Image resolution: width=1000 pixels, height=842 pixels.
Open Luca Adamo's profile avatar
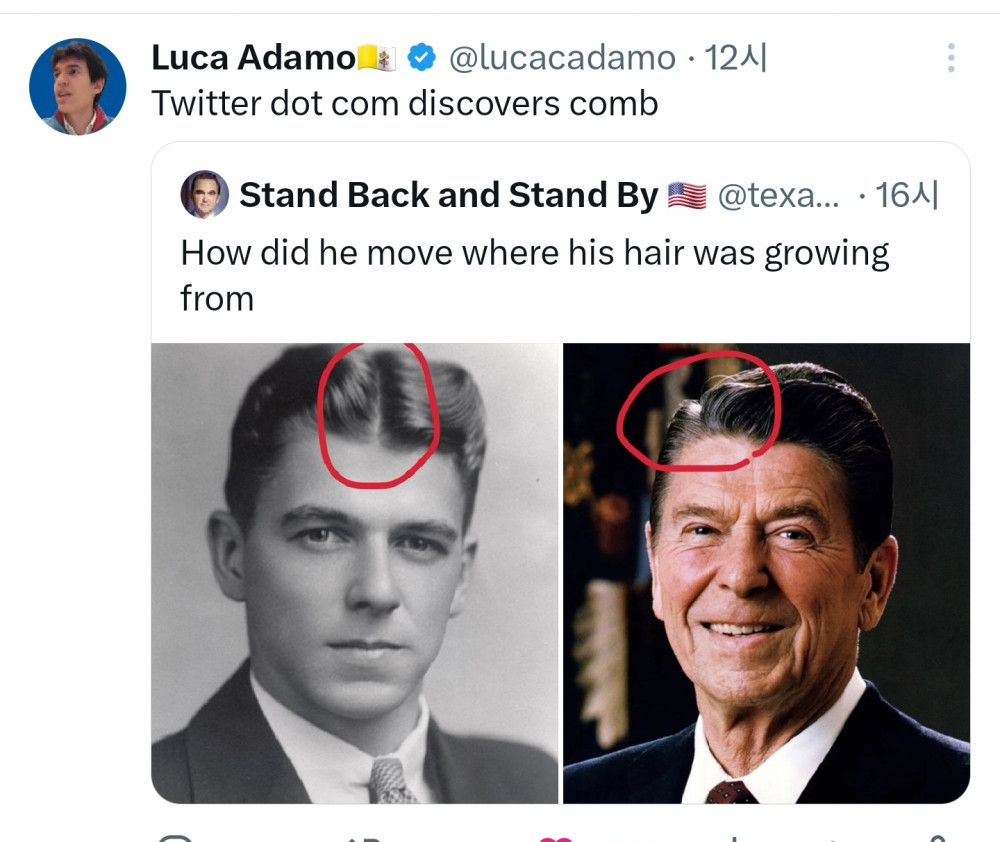(78, 86)
